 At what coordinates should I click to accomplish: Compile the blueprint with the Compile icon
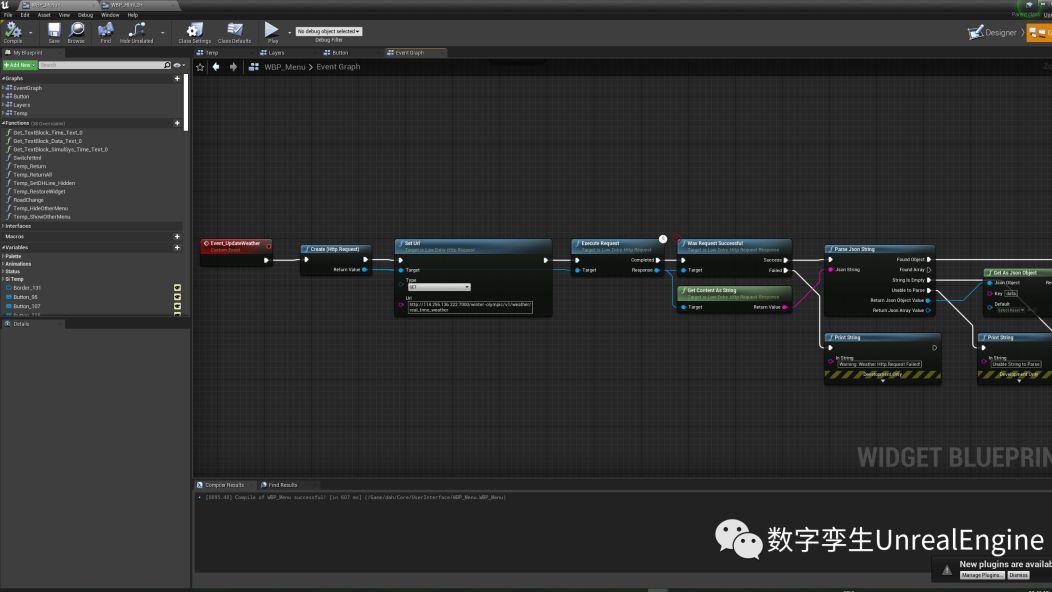13,30
